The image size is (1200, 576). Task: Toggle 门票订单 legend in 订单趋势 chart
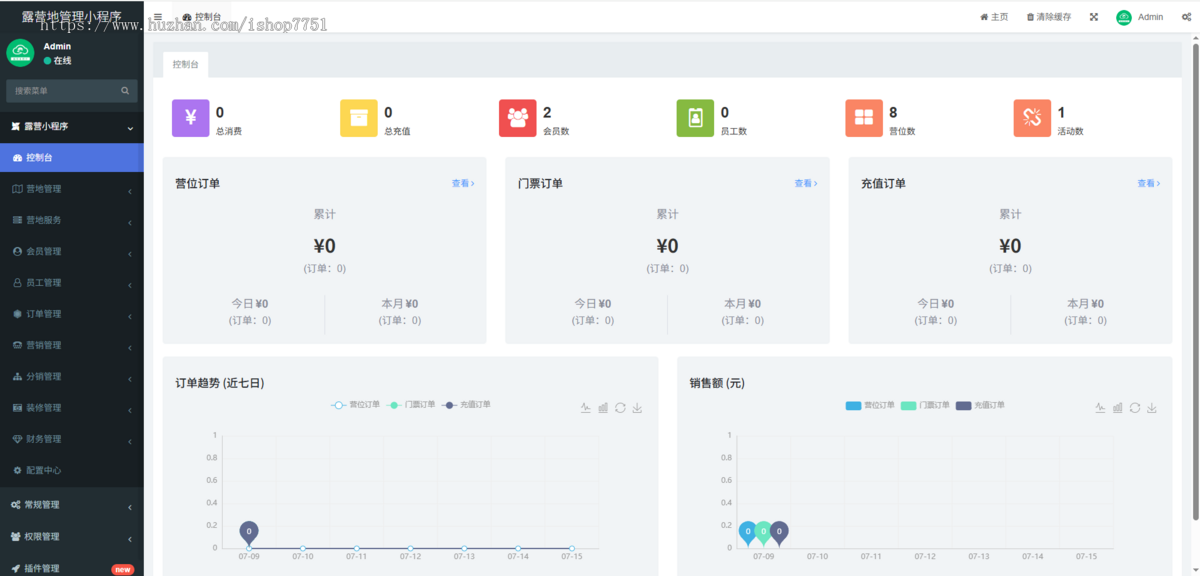coord(411,405)
